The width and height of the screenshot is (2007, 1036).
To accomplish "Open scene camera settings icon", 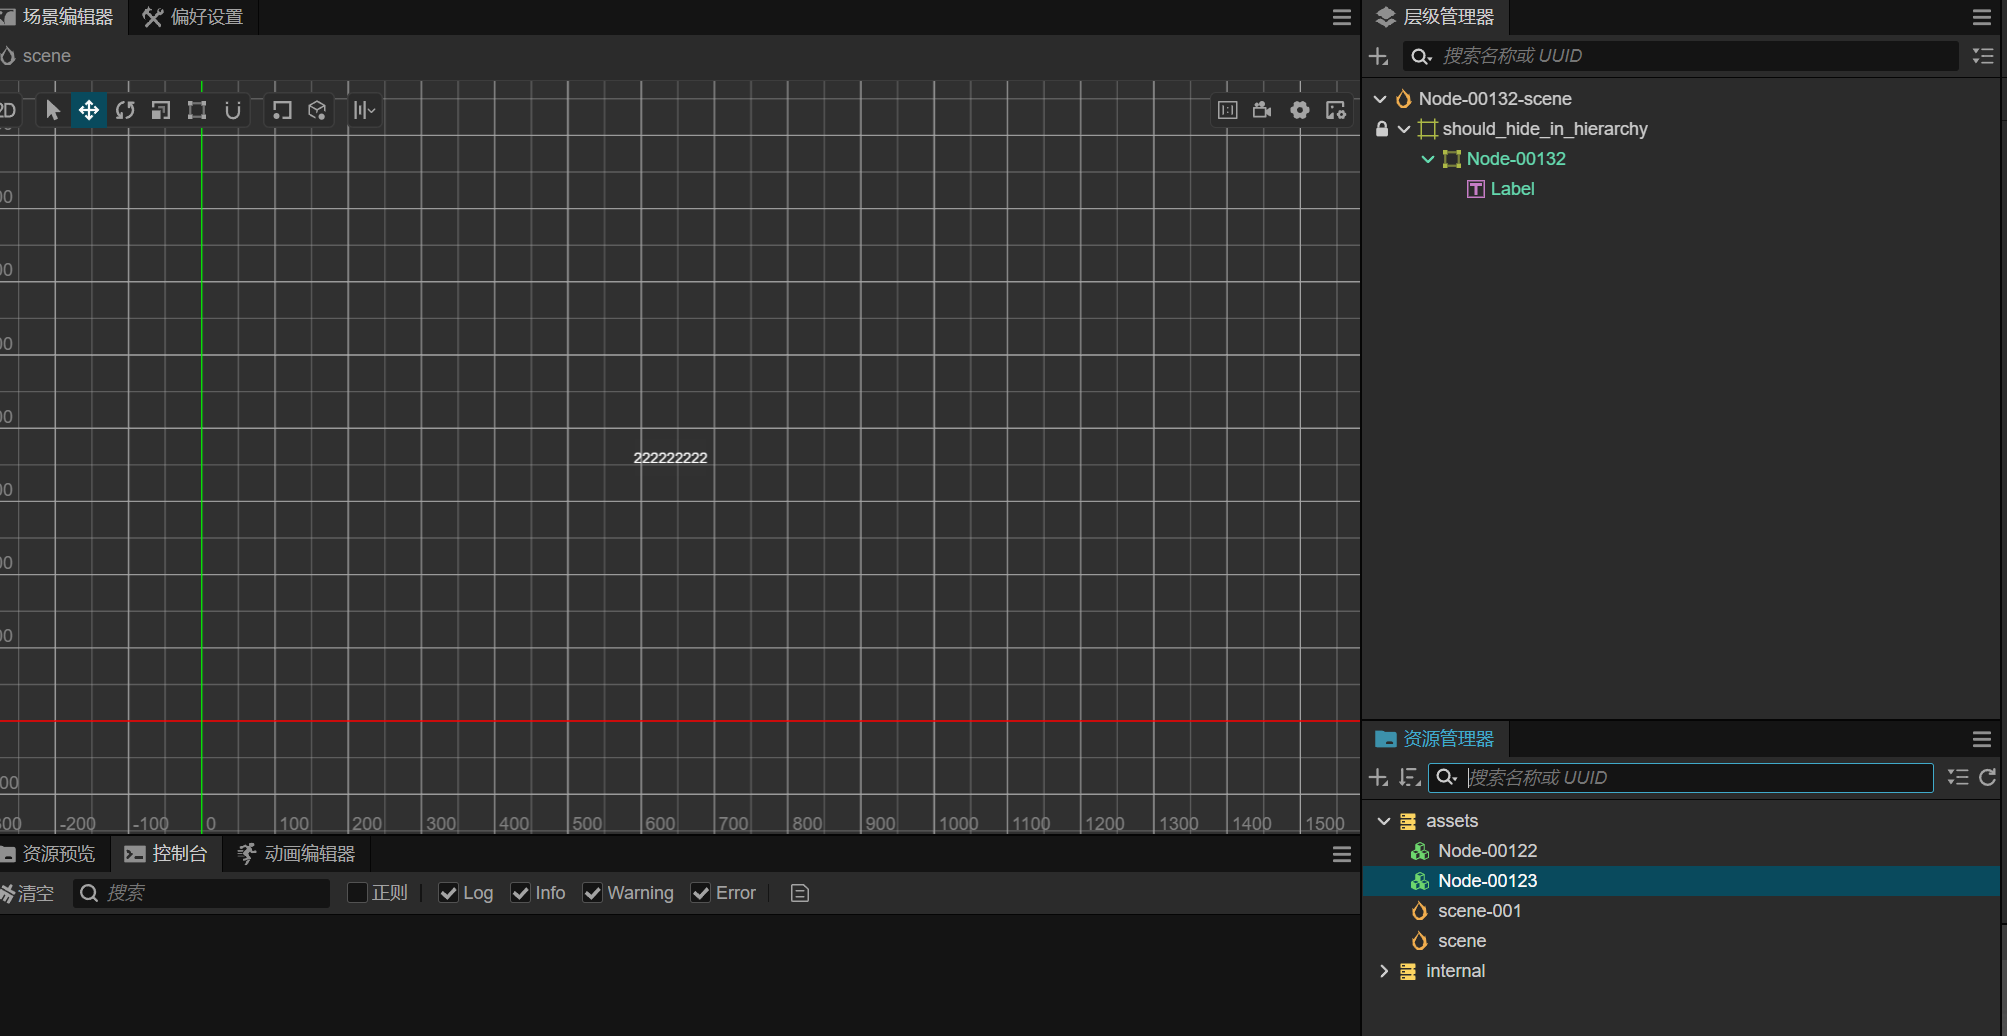I will (1263, 110).
